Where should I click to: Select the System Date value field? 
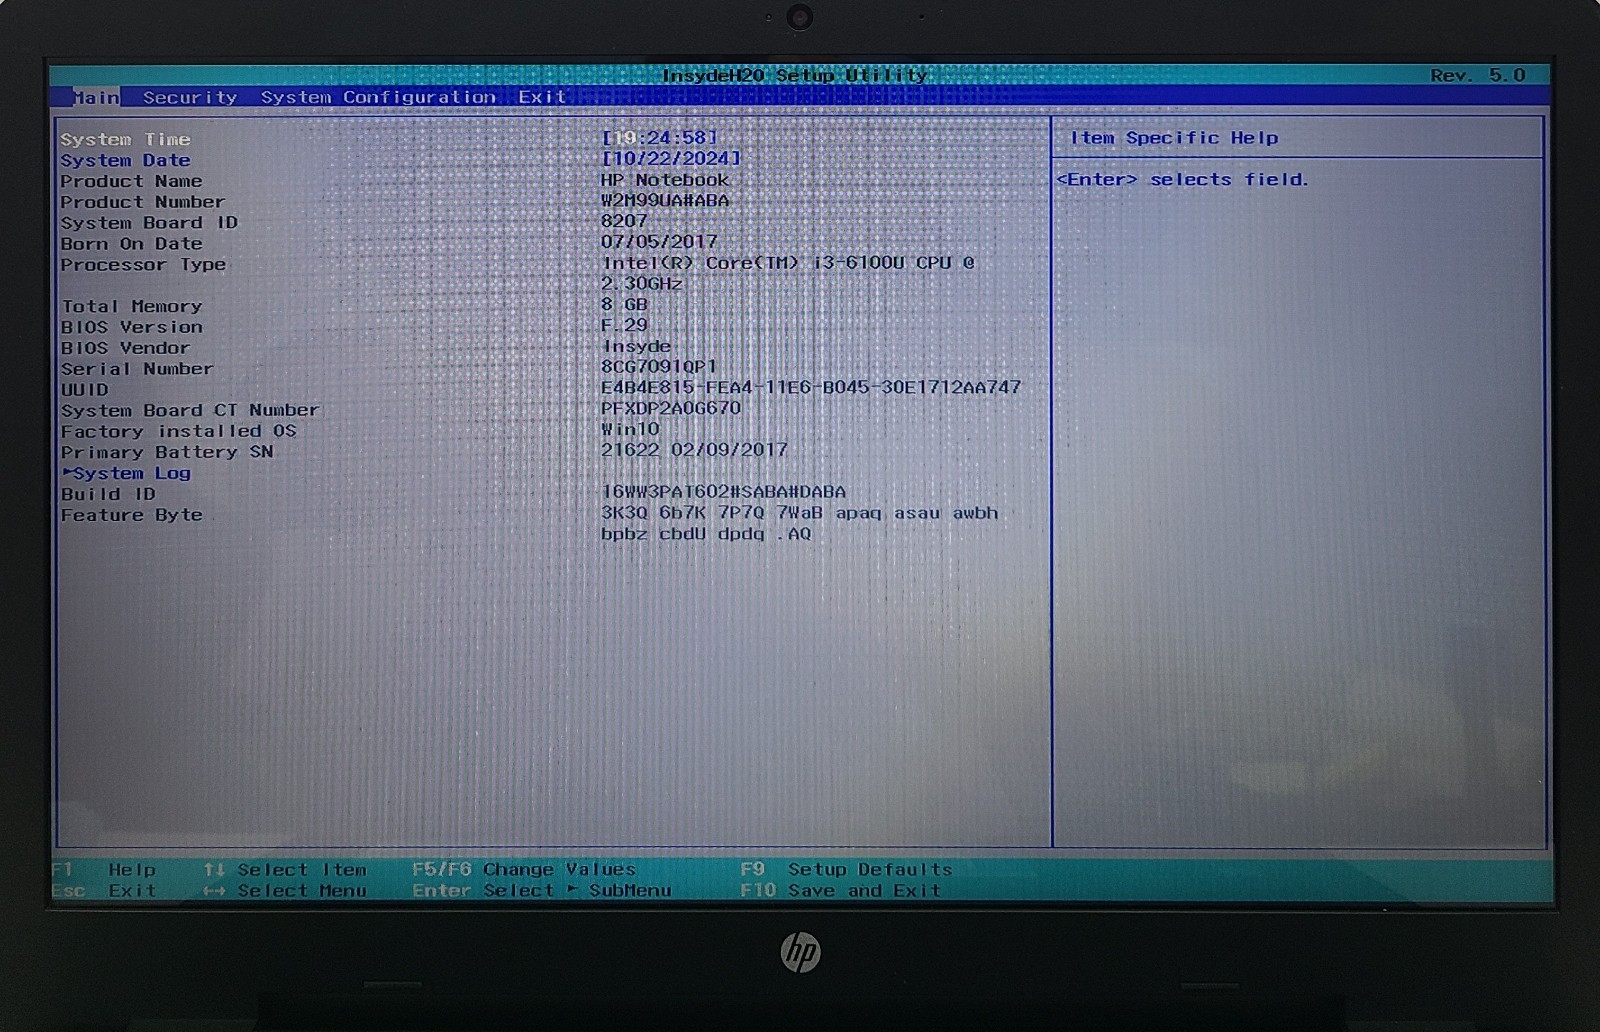click(x=671, y=158)
